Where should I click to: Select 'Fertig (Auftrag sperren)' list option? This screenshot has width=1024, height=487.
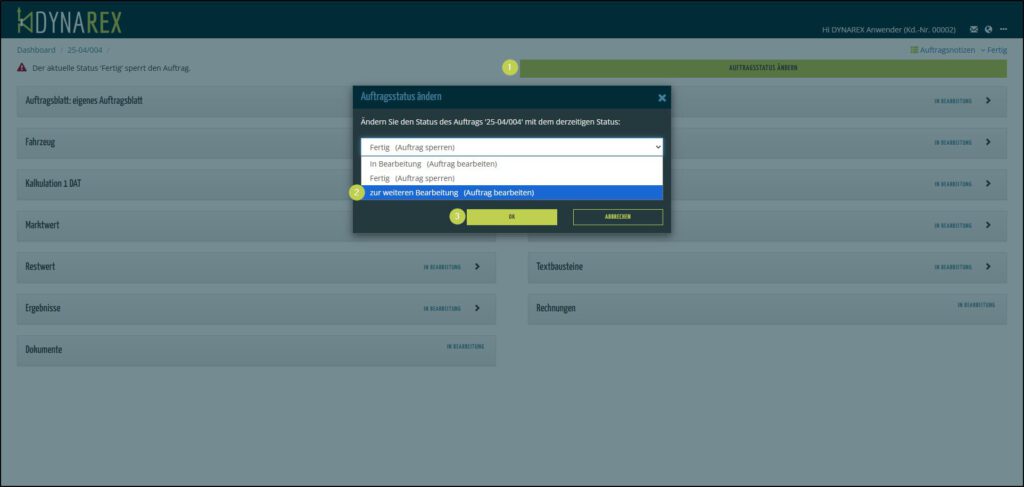(x=412, y=178)
